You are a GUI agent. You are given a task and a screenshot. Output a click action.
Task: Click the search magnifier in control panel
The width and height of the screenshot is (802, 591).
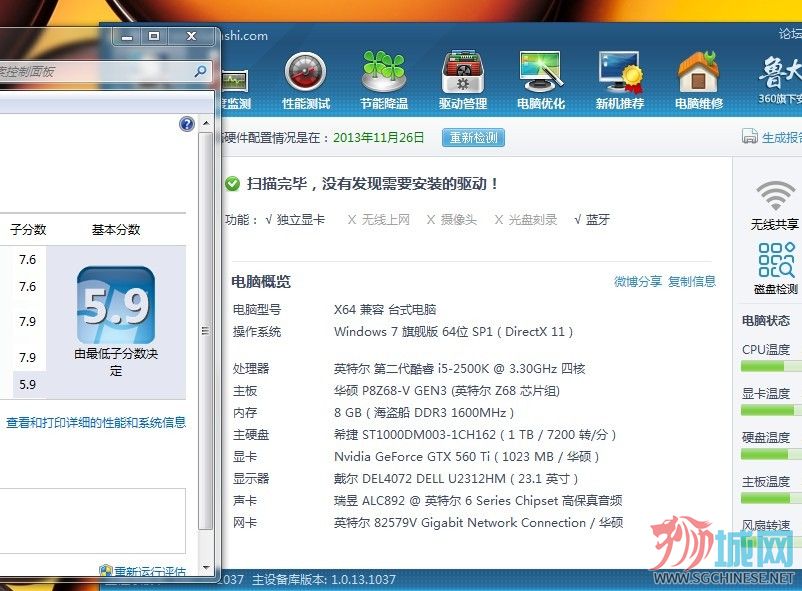coord(200,71)
